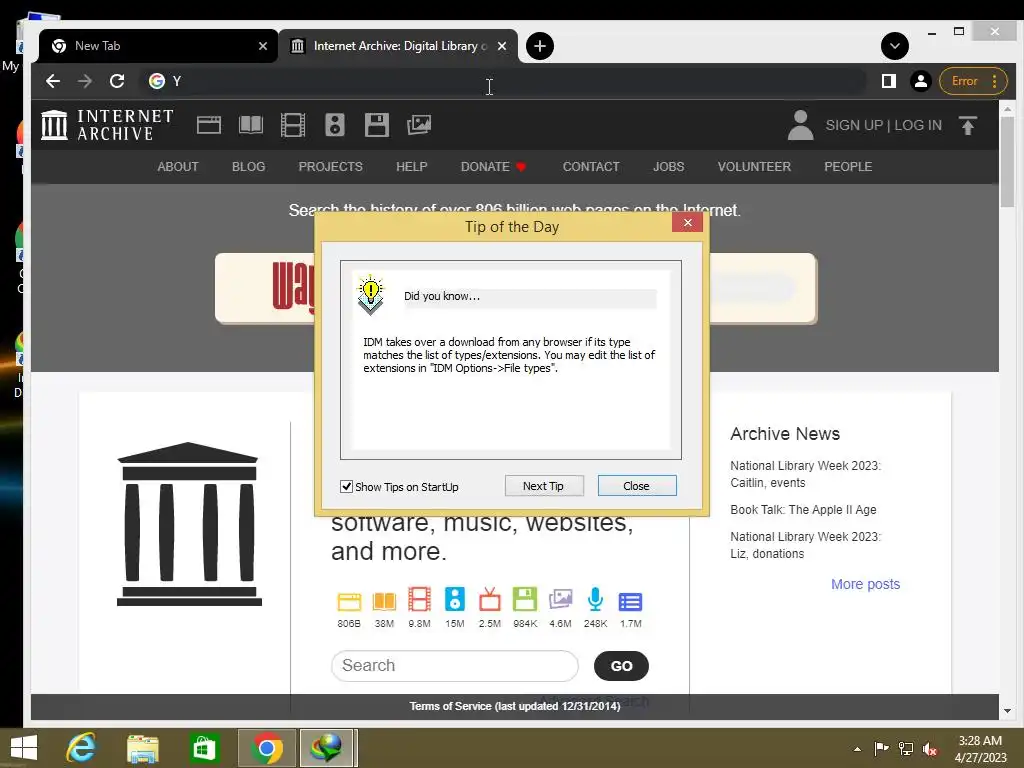Open the Windows Start button
Image resolution: width=1024 pixels, height=768 pixels.
click(24, 748)
